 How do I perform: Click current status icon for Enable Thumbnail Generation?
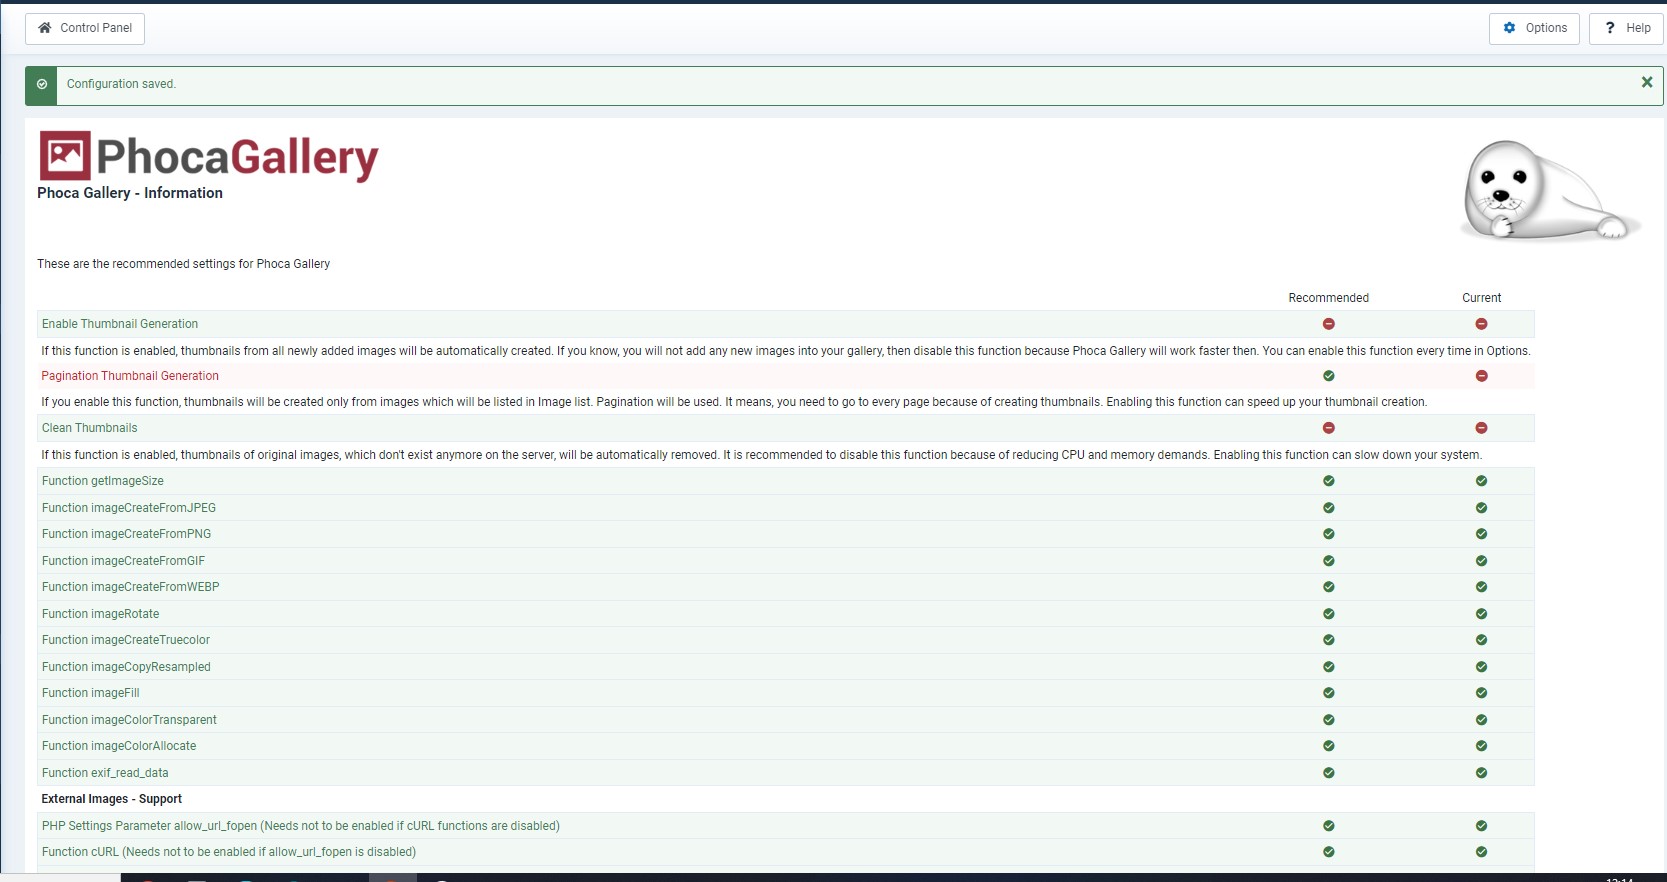(x=1482, y=324)
